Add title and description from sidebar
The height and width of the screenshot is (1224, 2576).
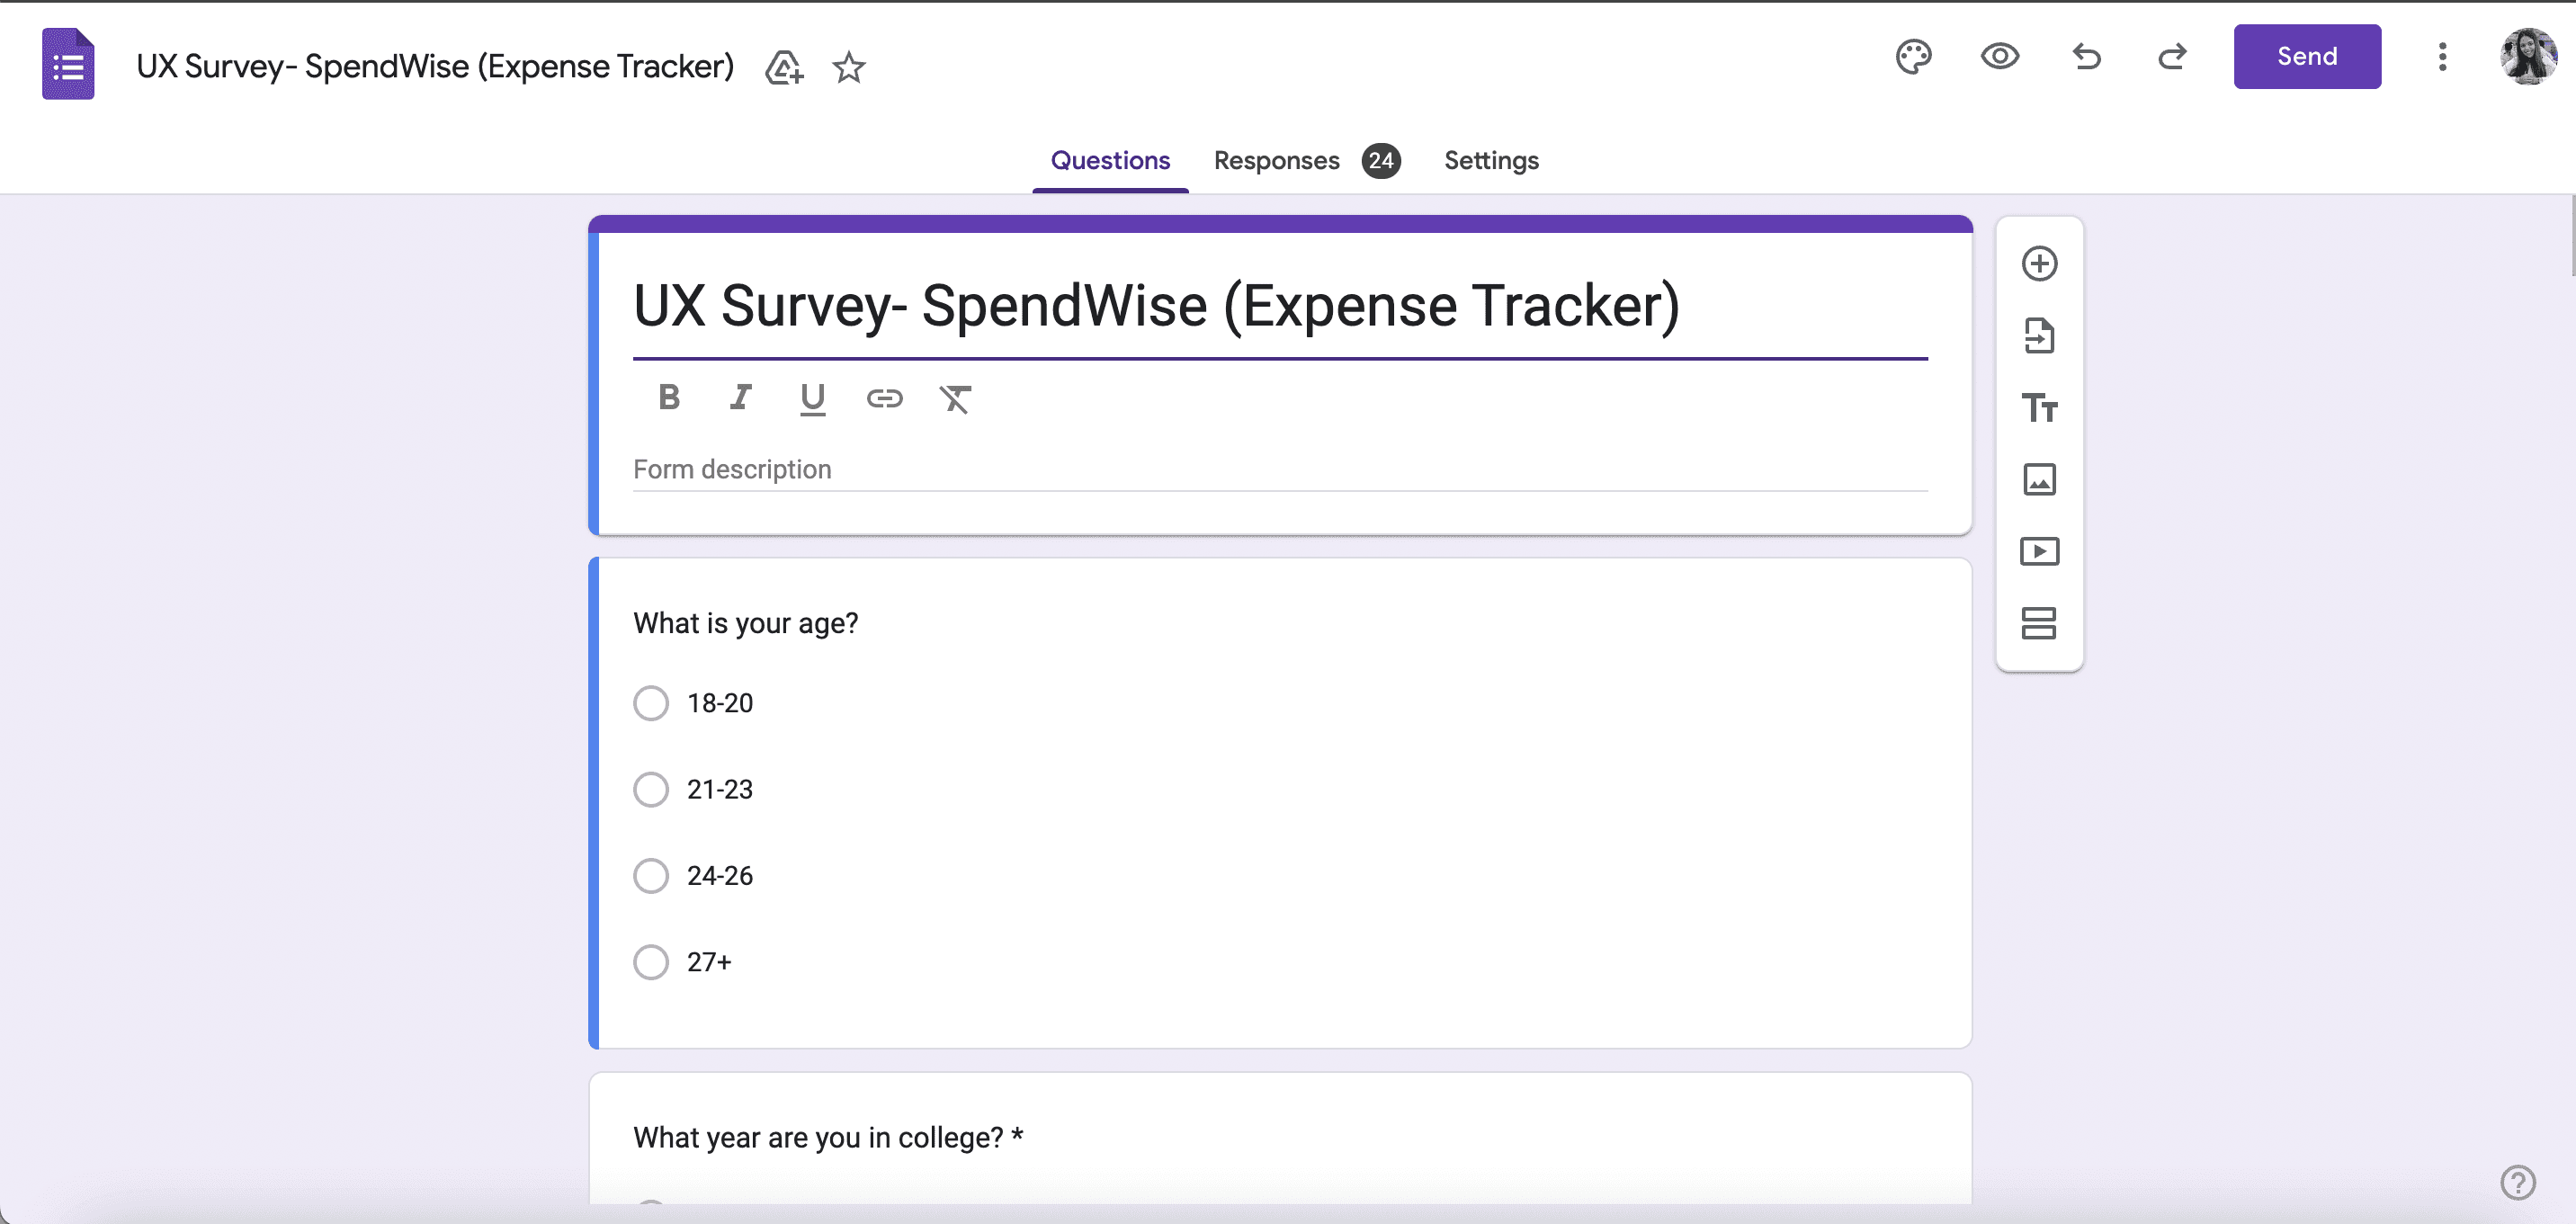[x=2039, y=408]
